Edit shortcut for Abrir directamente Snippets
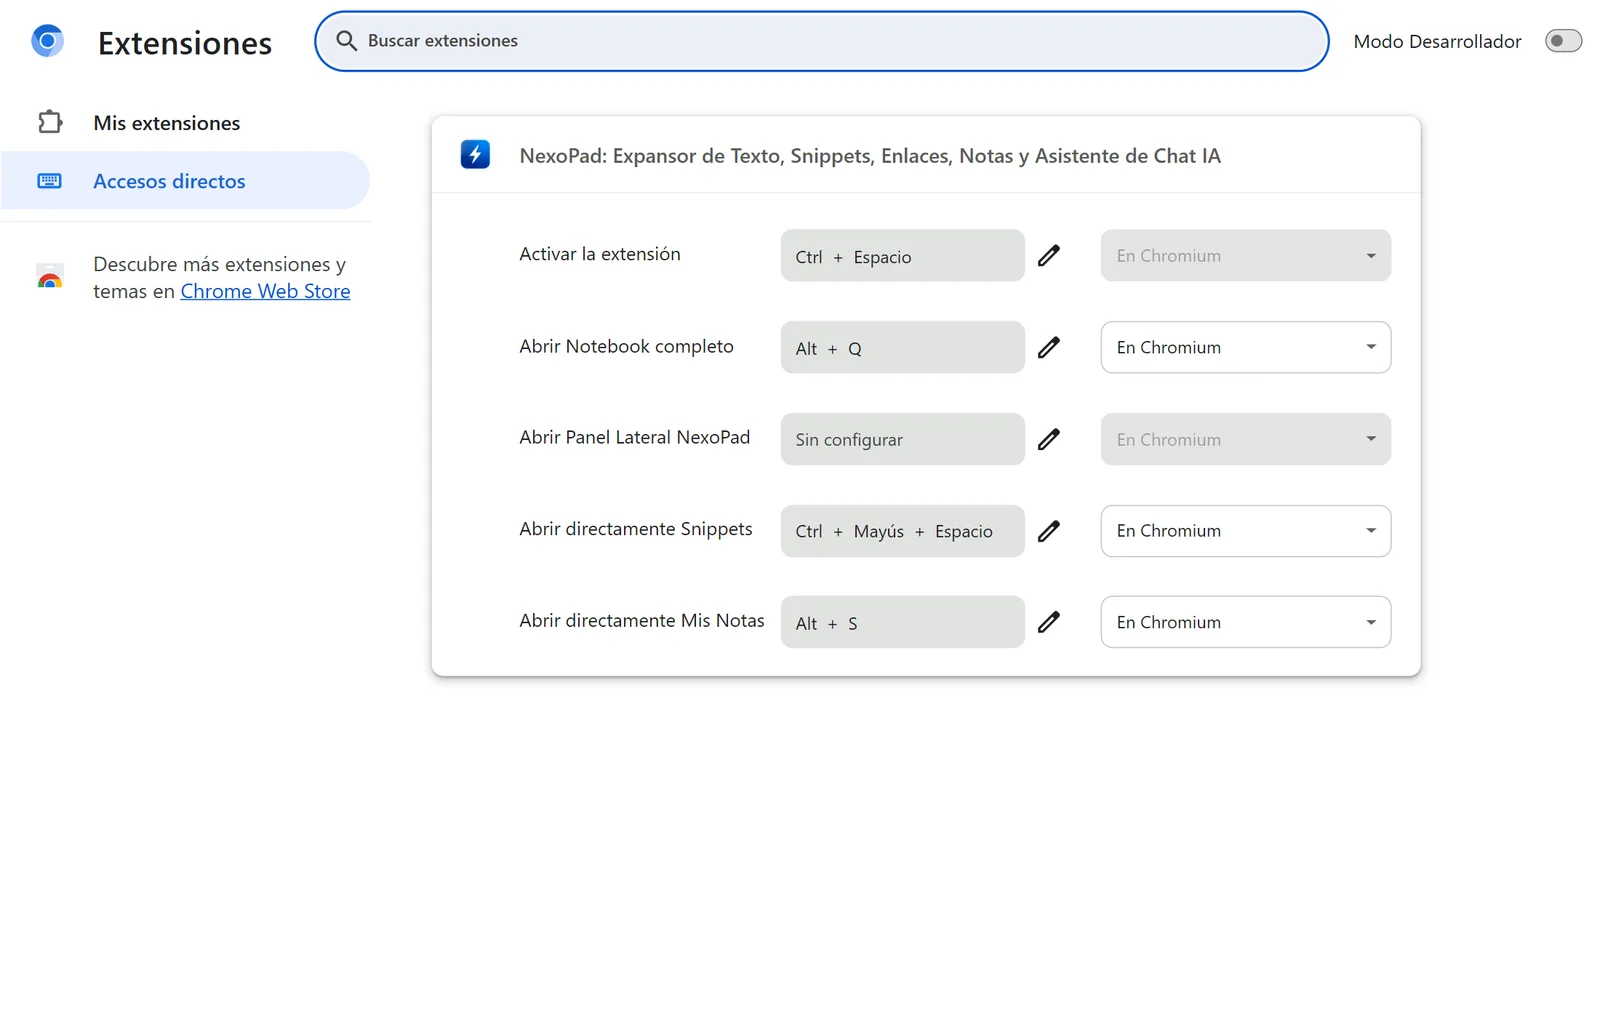This screenshot has width=1600, height=1018. coord(1048,531)
